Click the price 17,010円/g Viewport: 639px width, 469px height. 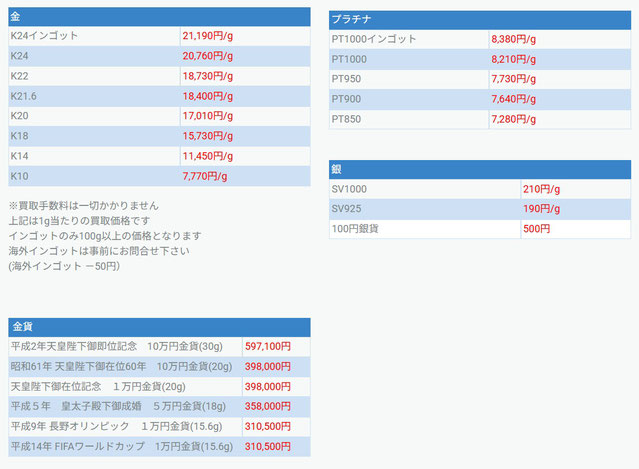tap(207, 116)
